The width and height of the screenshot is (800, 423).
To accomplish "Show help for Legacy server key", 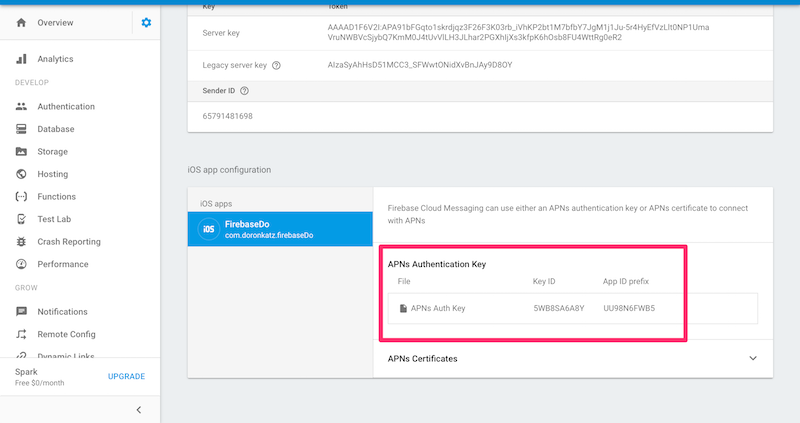I will pyautogui.click(x=276, y=65).
